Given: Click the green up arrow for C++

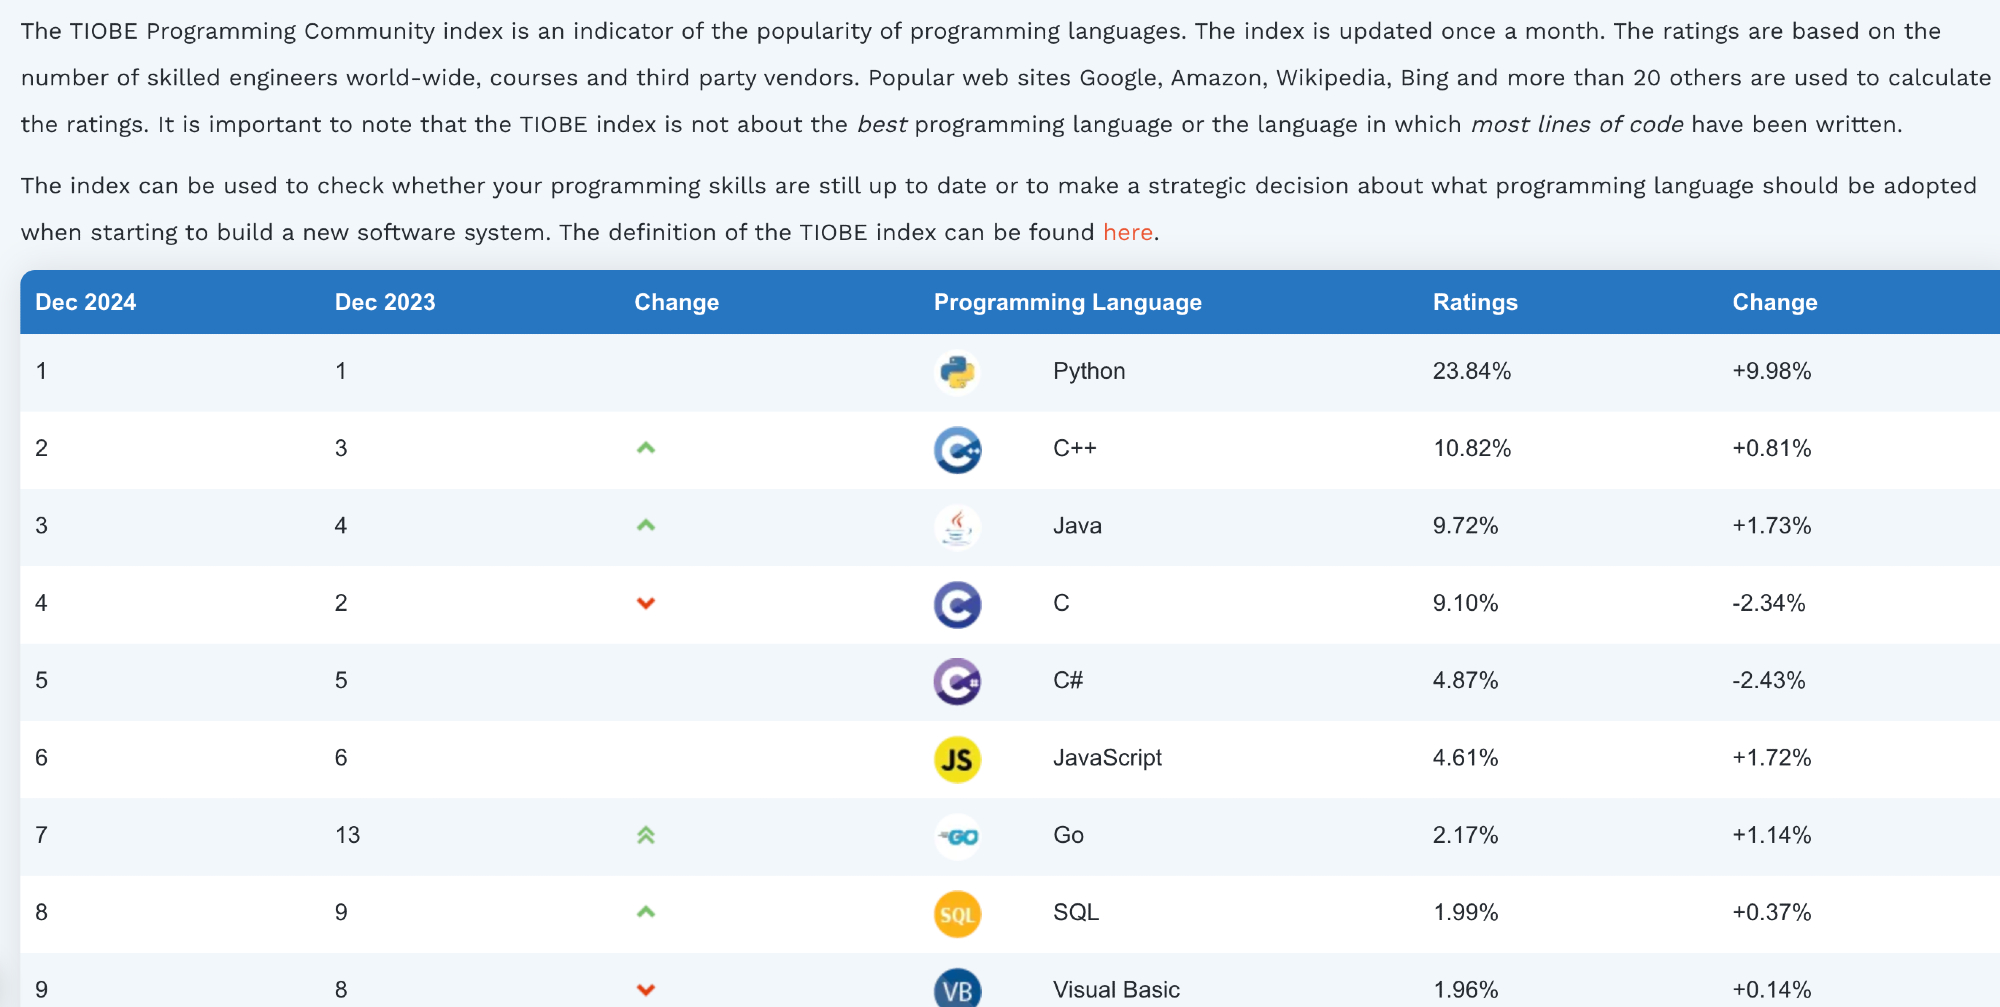Looking at the screenshot, I should pyautogui.click(x=646, y=448).
